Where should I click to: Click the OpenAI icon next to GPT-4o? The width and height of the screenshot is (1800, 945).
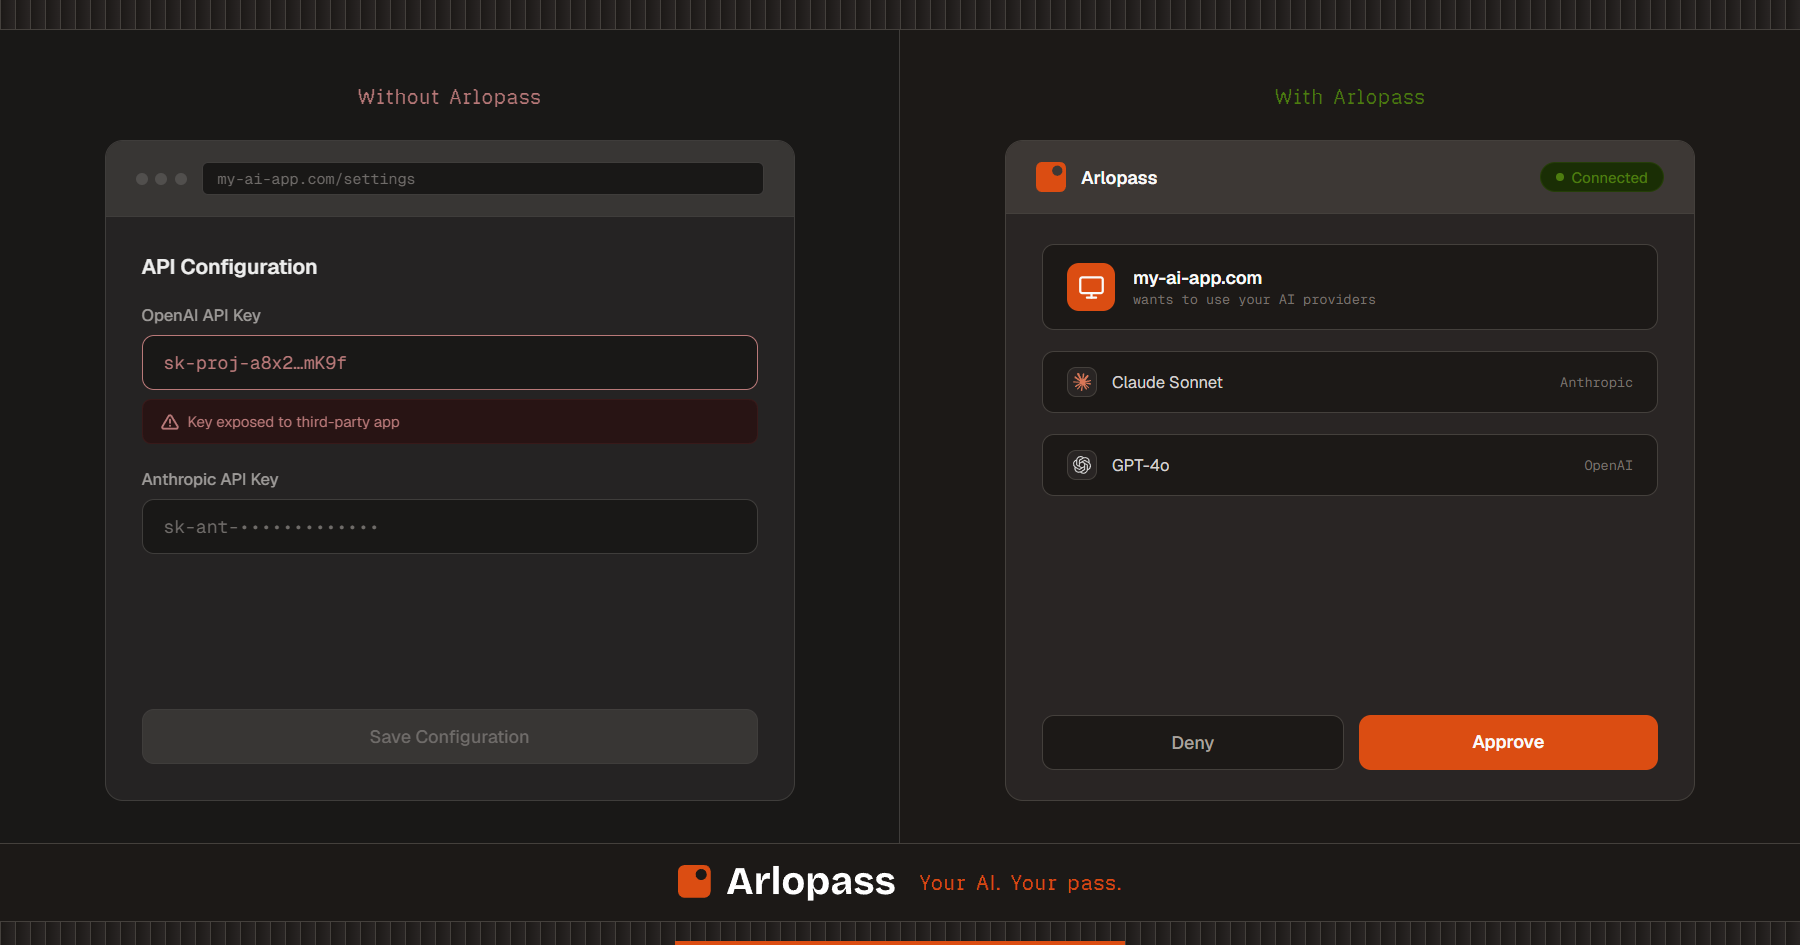click(x=1081, y=464)
